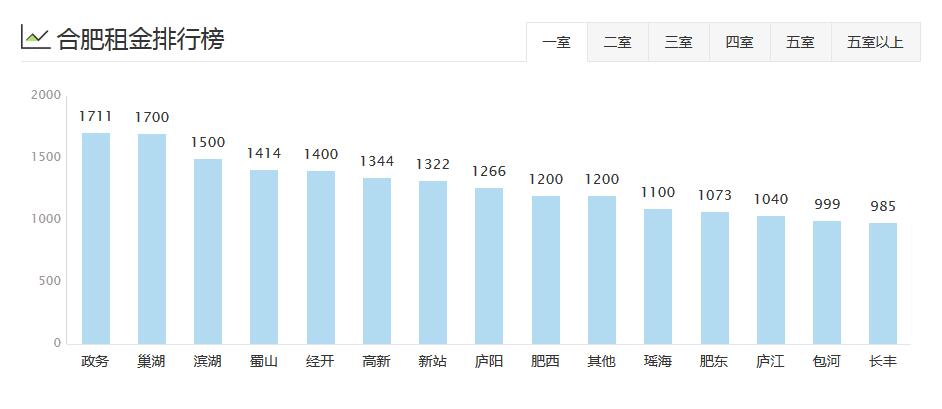Click the bar for 包河
Image resolution: width=942 pixels, height=409 pixels.
tap(827, 283)
